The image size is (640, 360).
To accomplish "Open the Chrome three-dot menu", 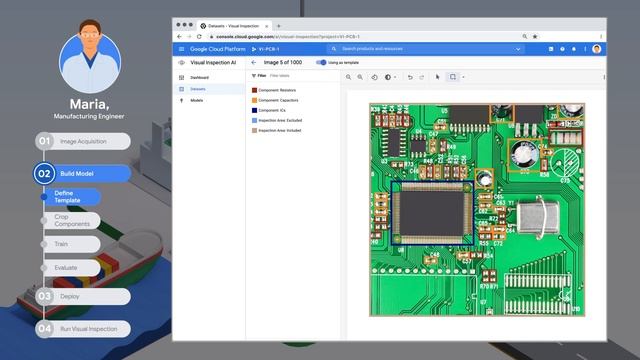I will click(601, 36).
